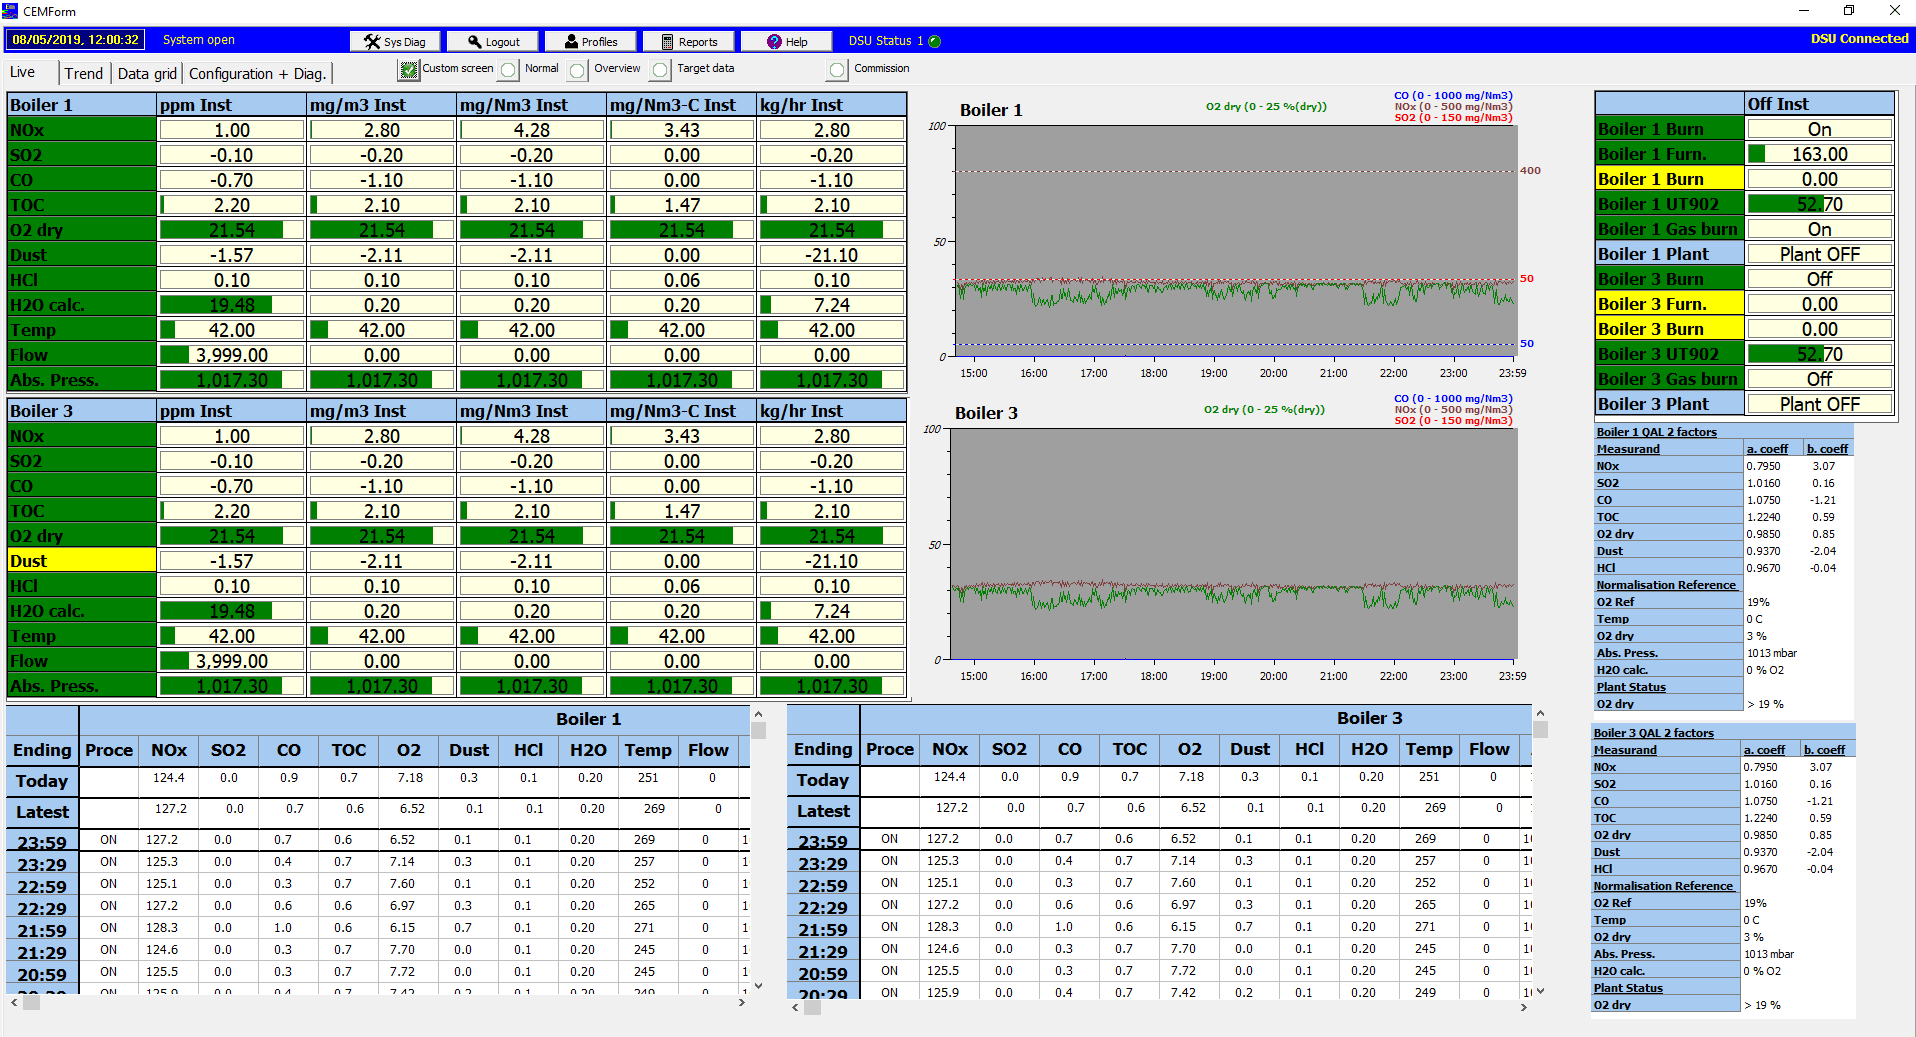Screen dimensions: 1916x1037
Task: Click the Logout key icon button
Action: 492,41
